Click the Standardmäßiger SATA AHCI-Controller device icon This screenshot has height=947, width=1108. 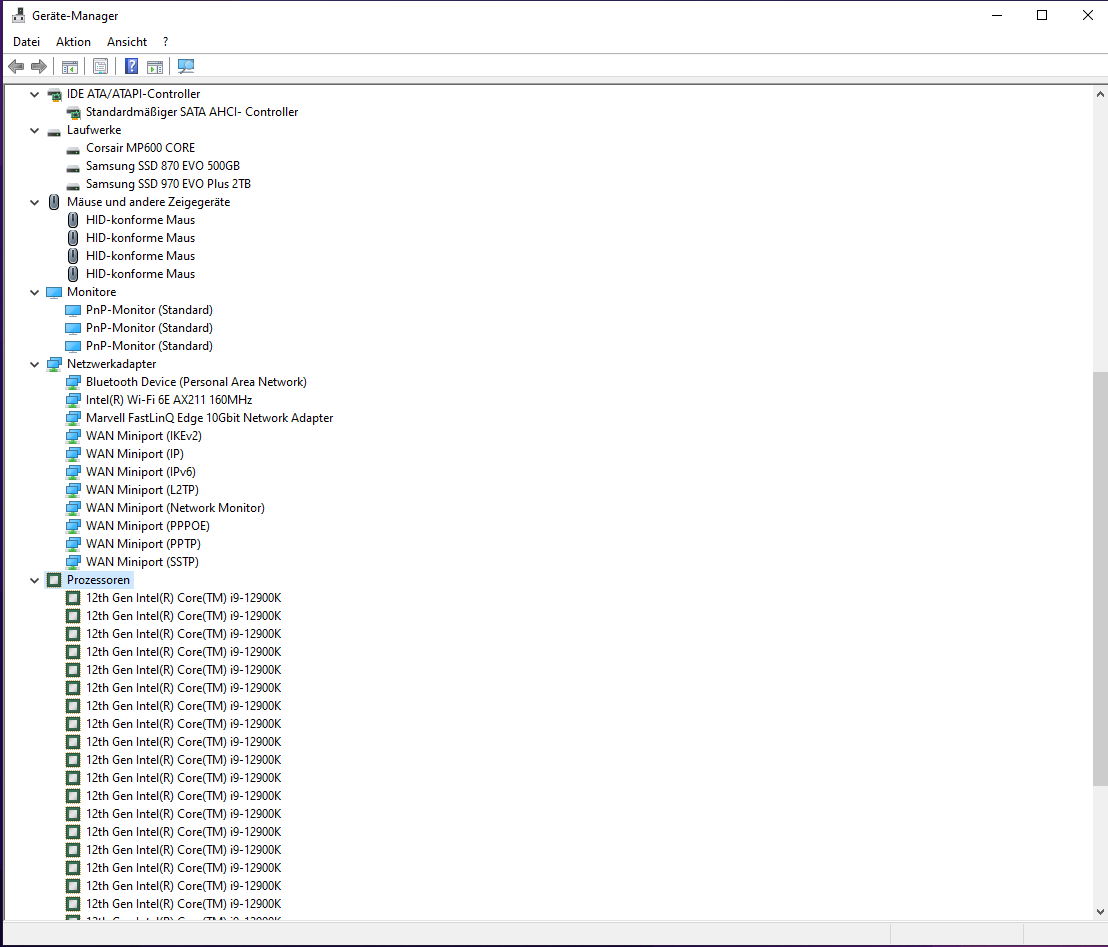73,112
